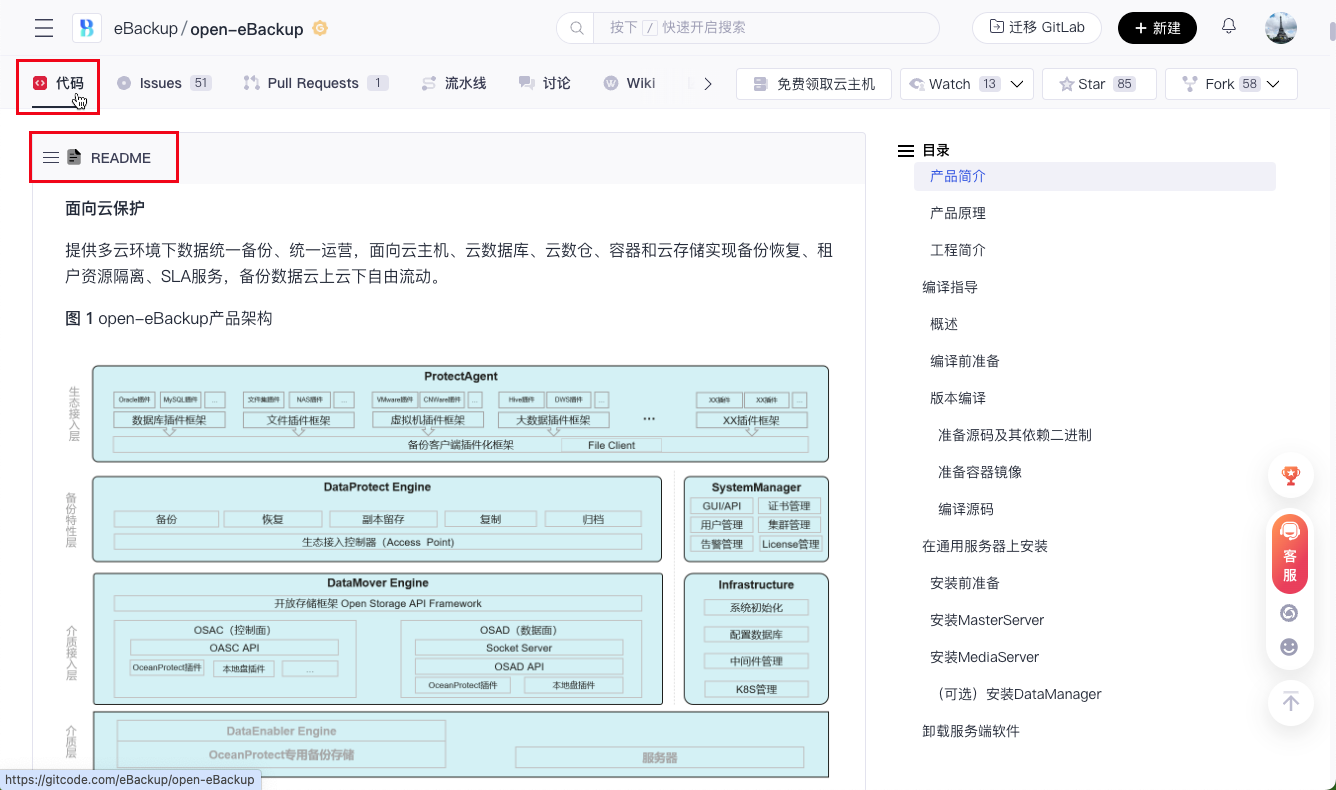Screen dimensions: 1336x790
Task: Expand the Fork dropdown arrow
Action: tap(1273, 84)
